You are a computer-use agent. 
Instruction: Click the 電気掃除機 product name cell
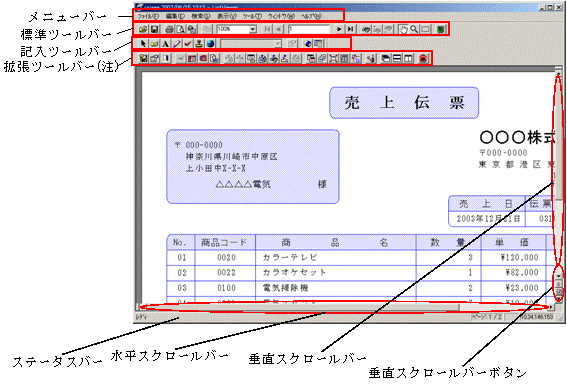(336, 288)
